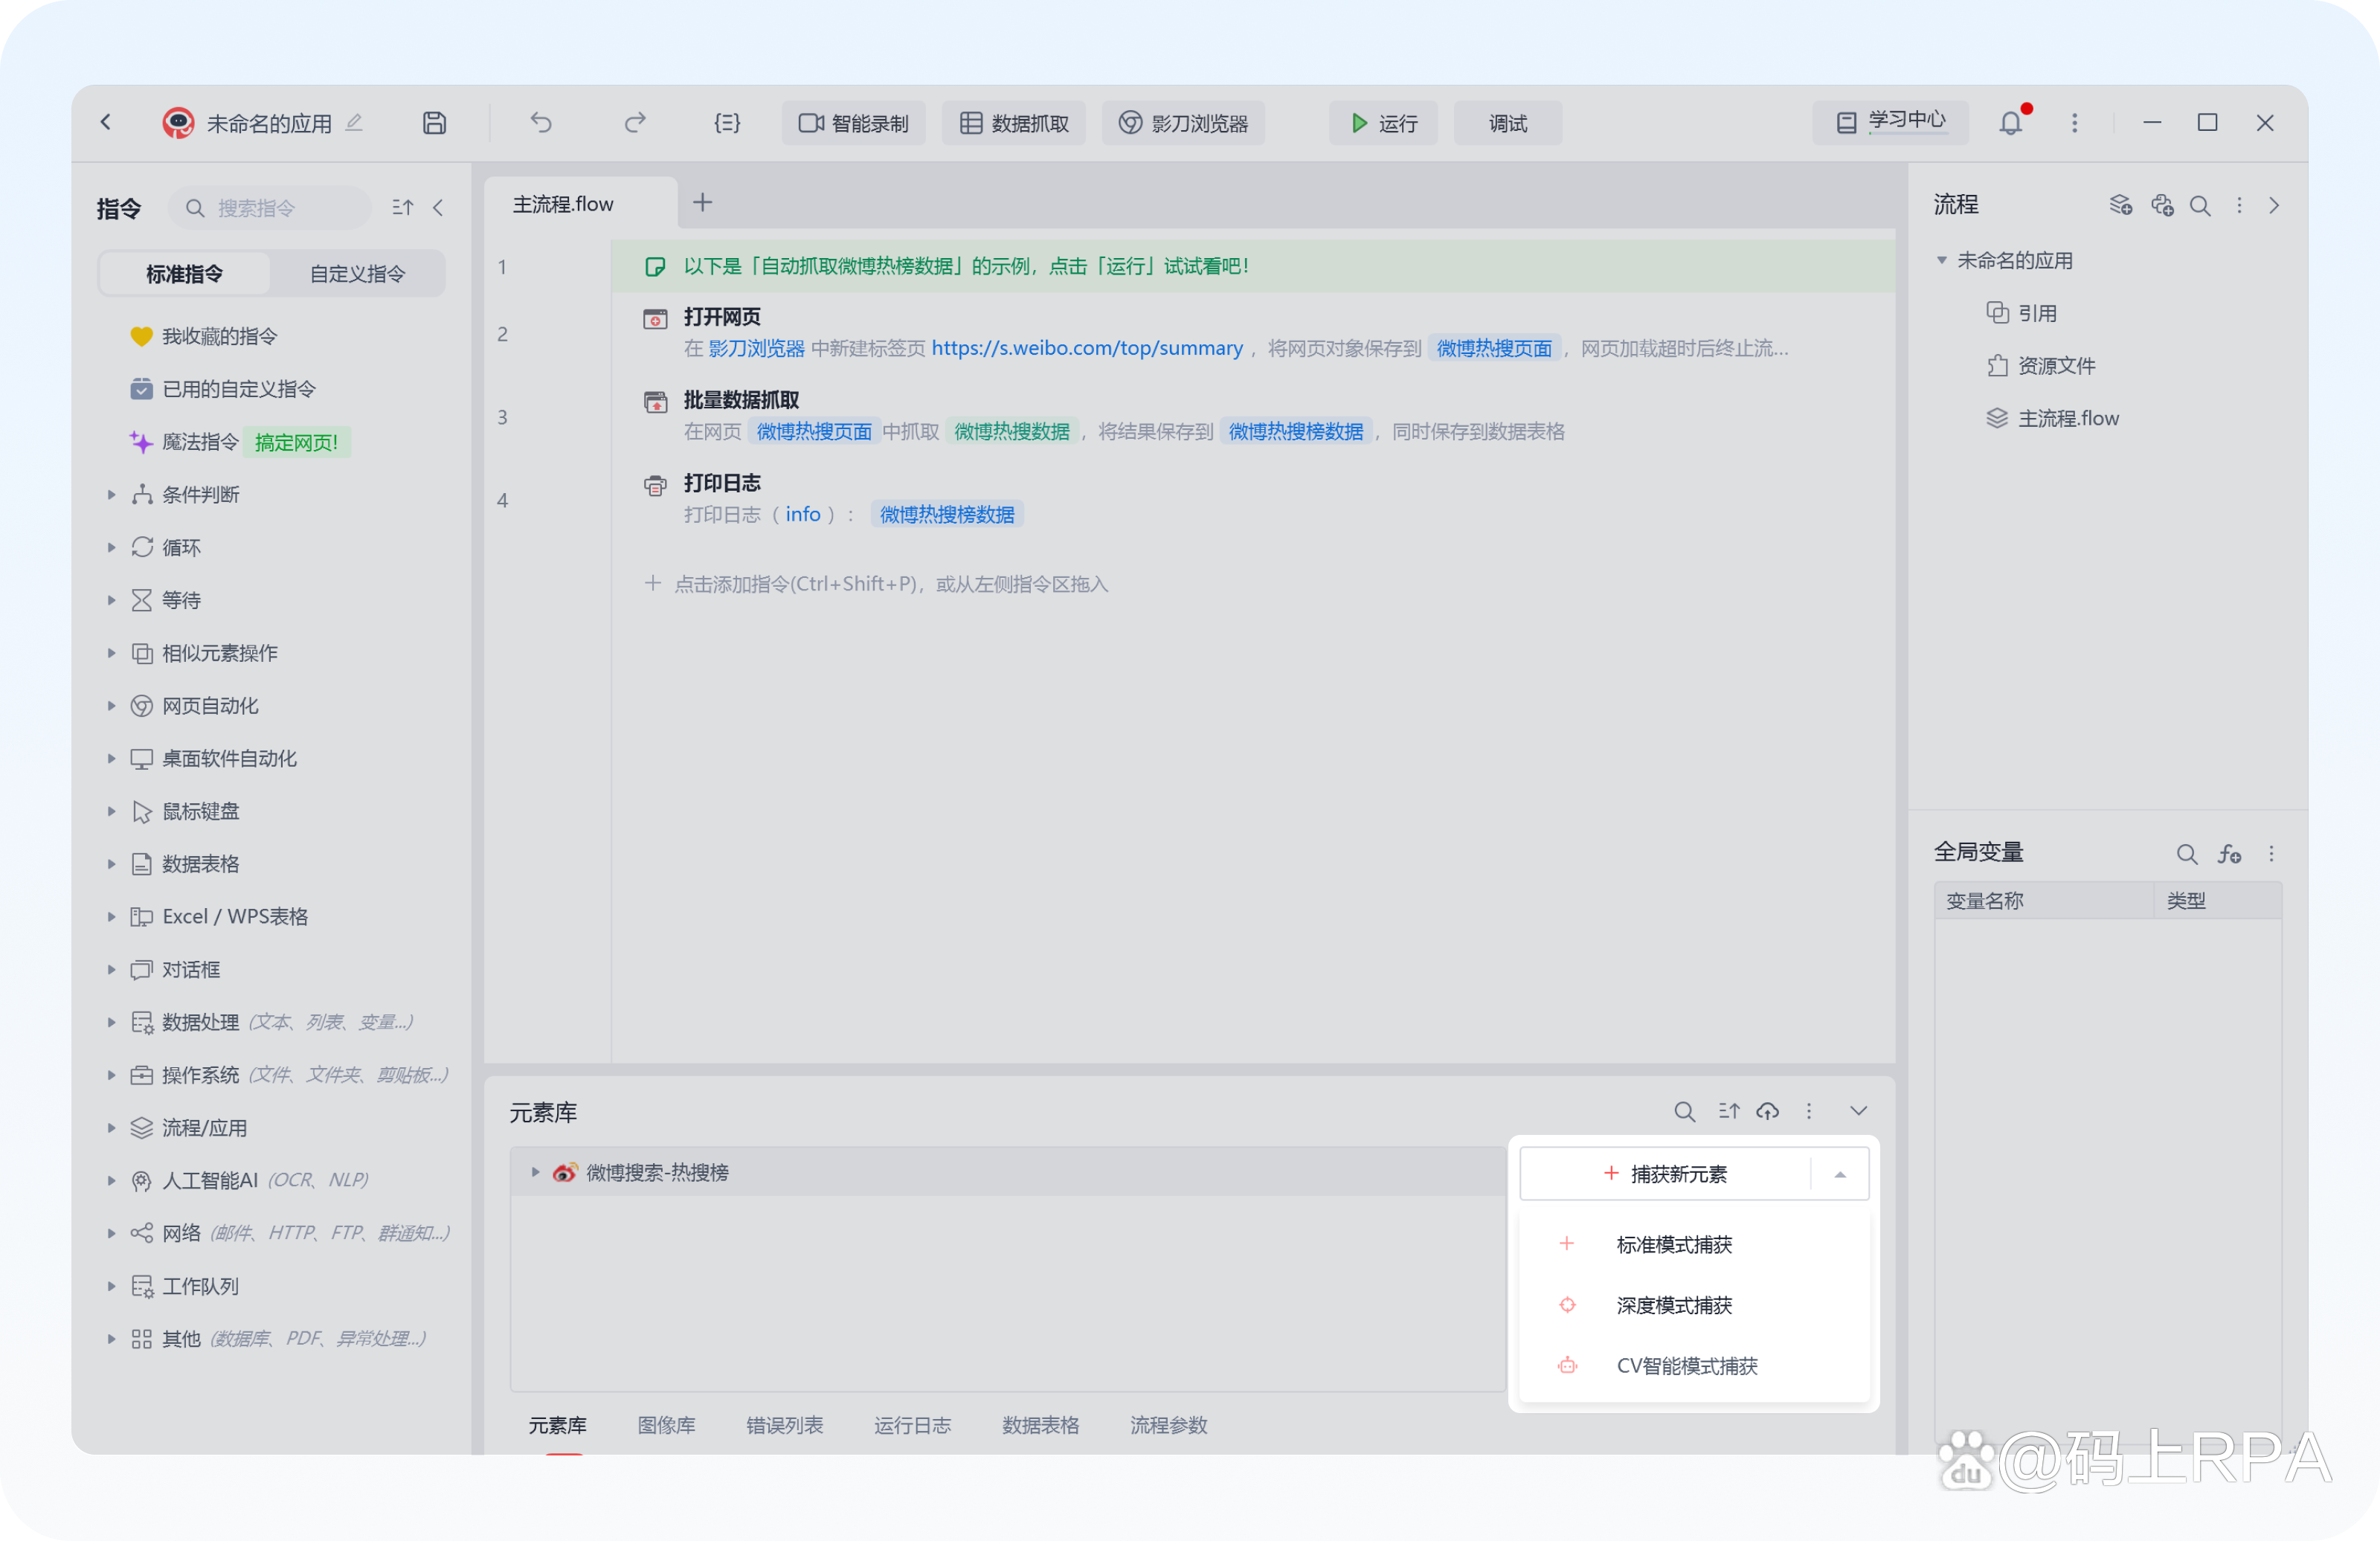Click the cloud upload icon in 元素库
The height and width of the screenshot is (1541, 2380).
point(1767,1111)
